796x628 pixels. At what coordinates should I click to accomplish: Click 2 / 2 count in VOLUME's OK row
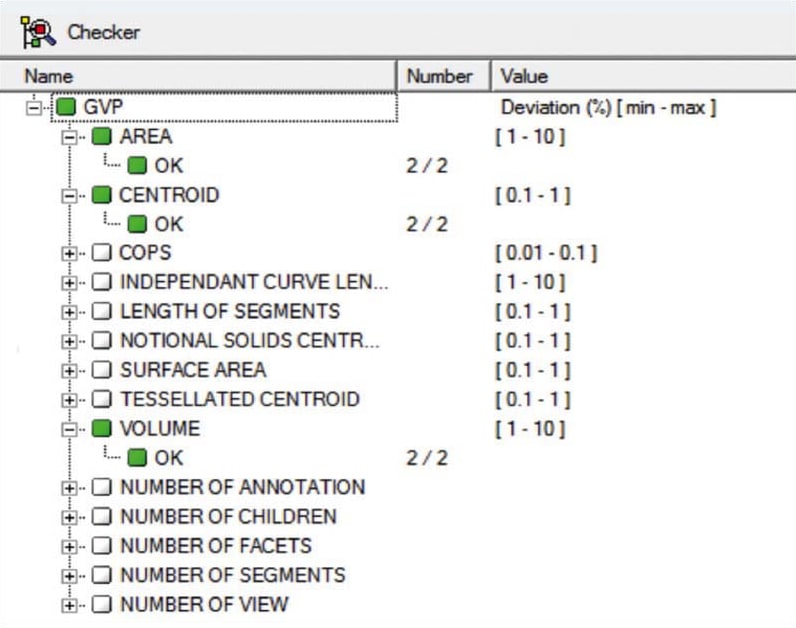427,458
